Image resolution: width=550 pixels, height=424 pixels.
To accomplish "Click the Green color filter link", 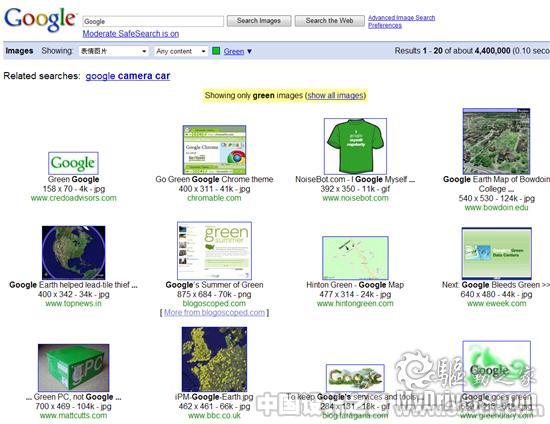I will (x=234, y=52).
